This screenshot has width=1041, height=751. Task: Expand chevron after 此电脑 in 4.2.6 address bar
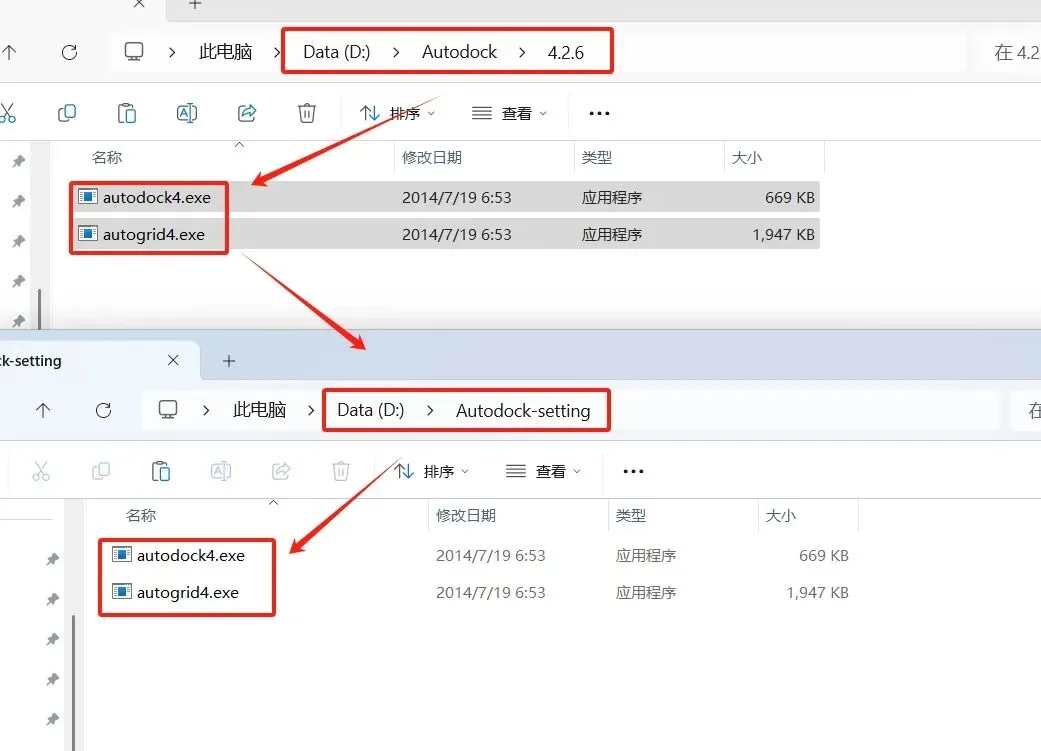277,52
